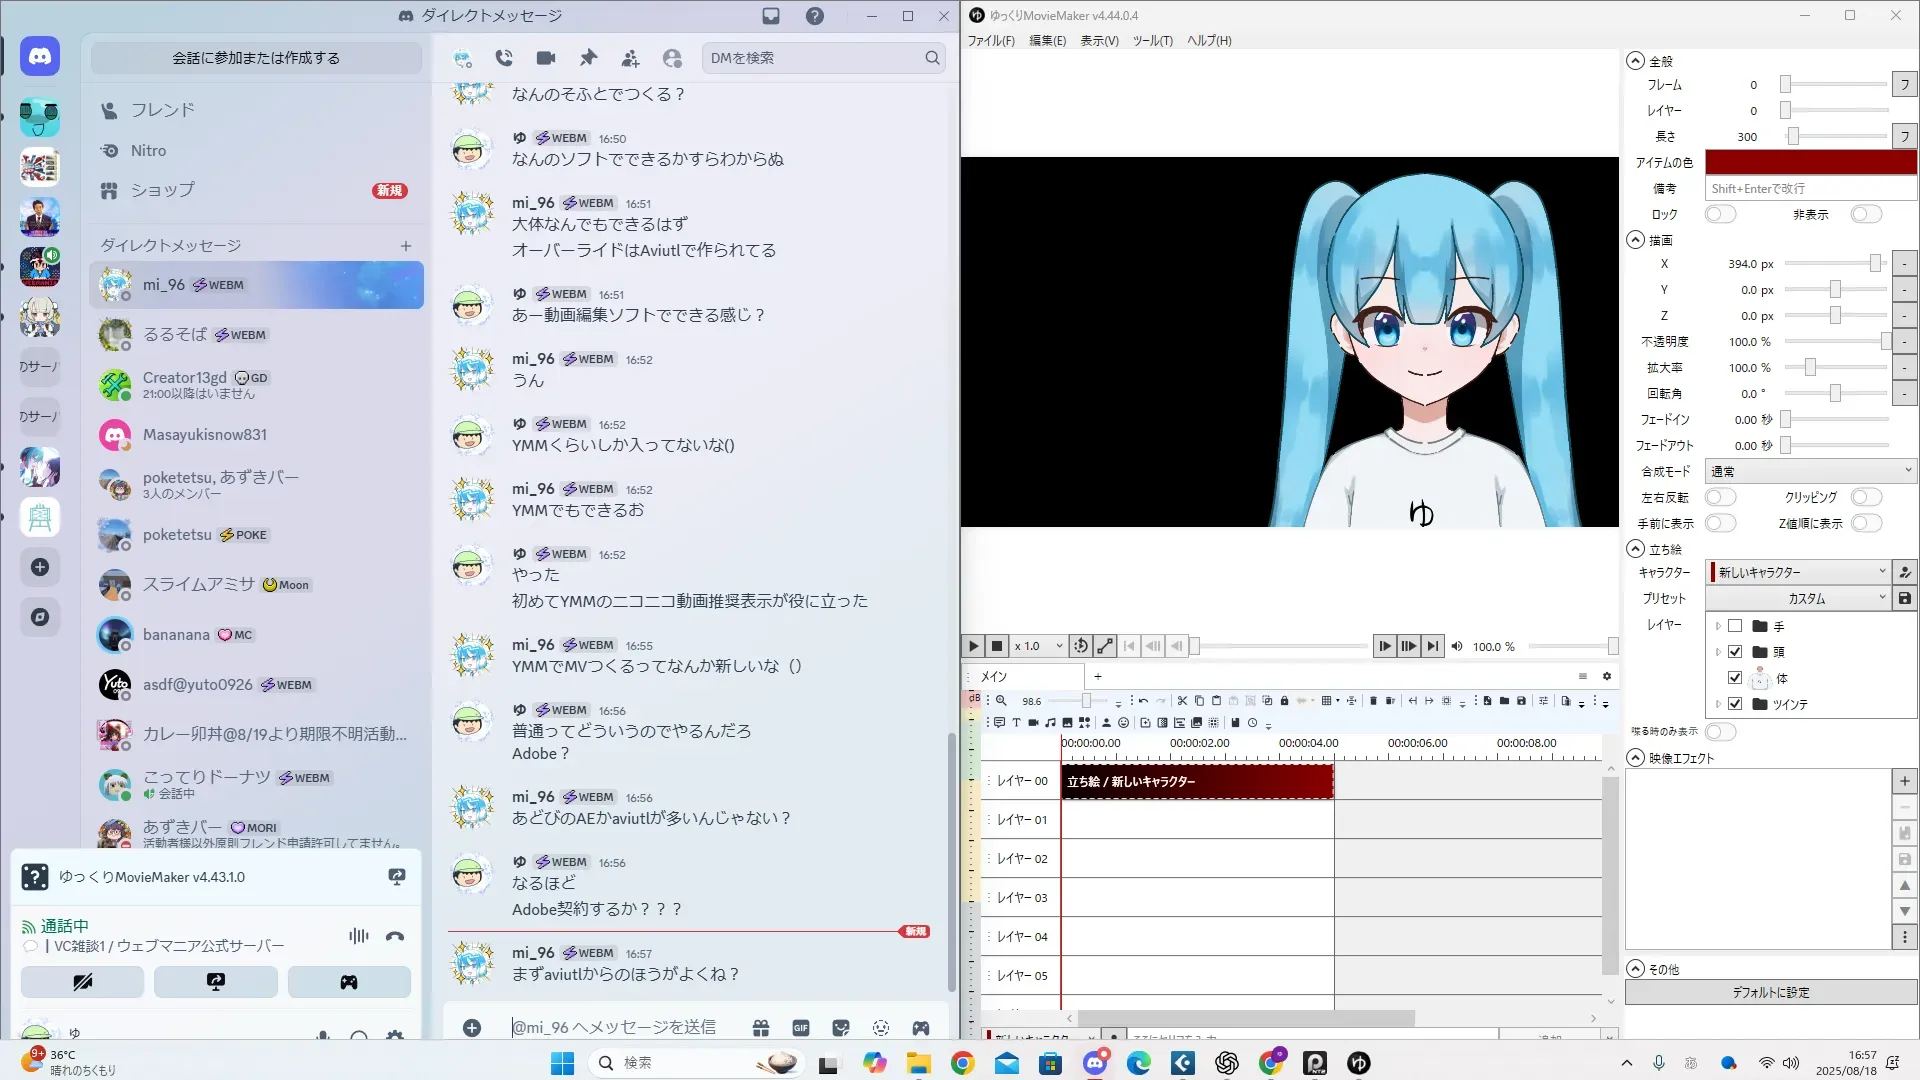The image size is (1920, 1080).
Task: Open the ツール(T) menu
Action: [1152, 41]
